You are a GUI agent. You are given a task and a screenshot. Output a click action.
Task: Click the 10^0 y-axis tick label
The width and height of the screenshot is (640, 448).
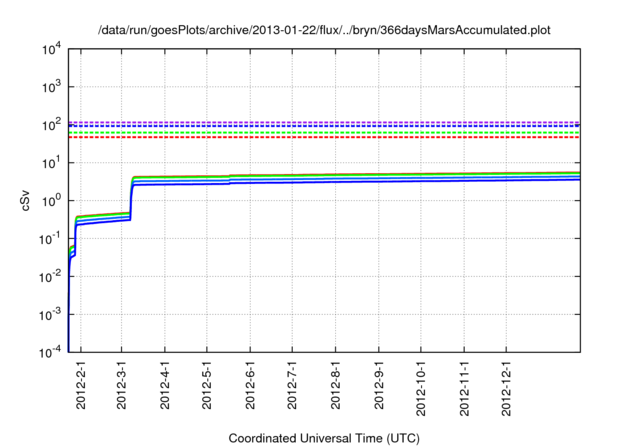tap(52, 201)
